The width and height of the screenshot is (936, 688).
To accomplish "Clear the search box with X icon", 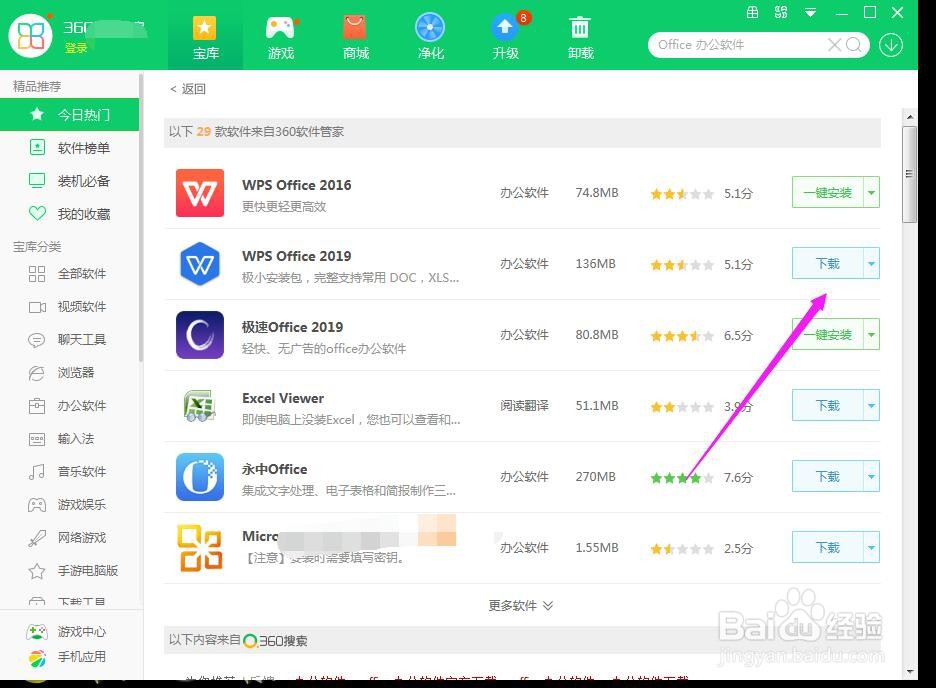I will pos(835,45).
